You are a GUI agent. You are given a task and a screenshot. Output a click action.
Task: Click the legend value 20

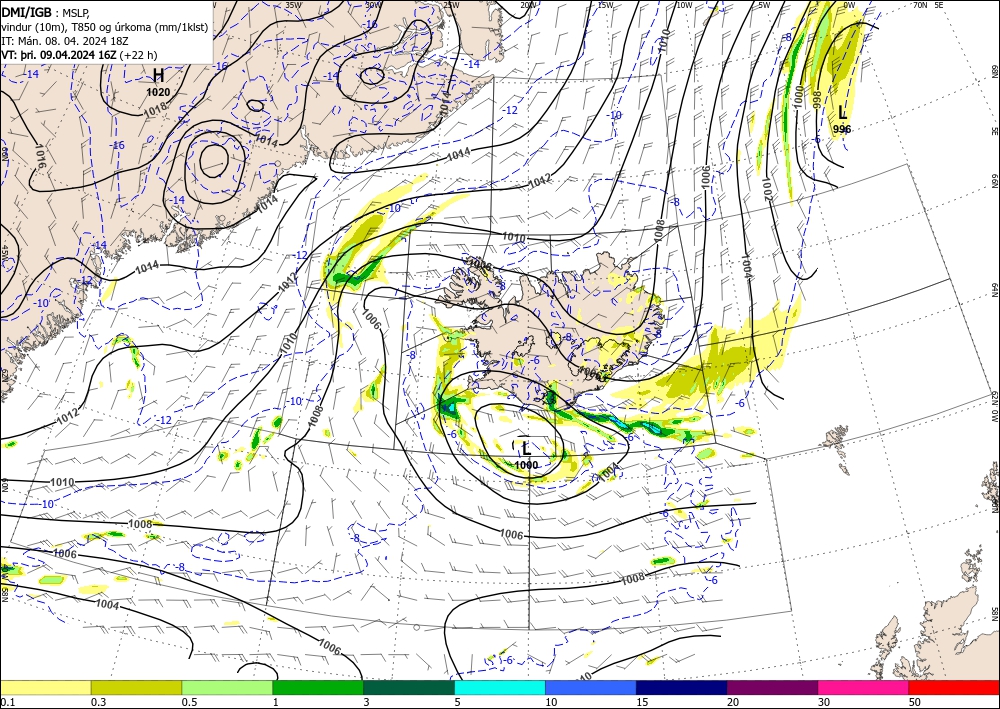pos(733,702)
